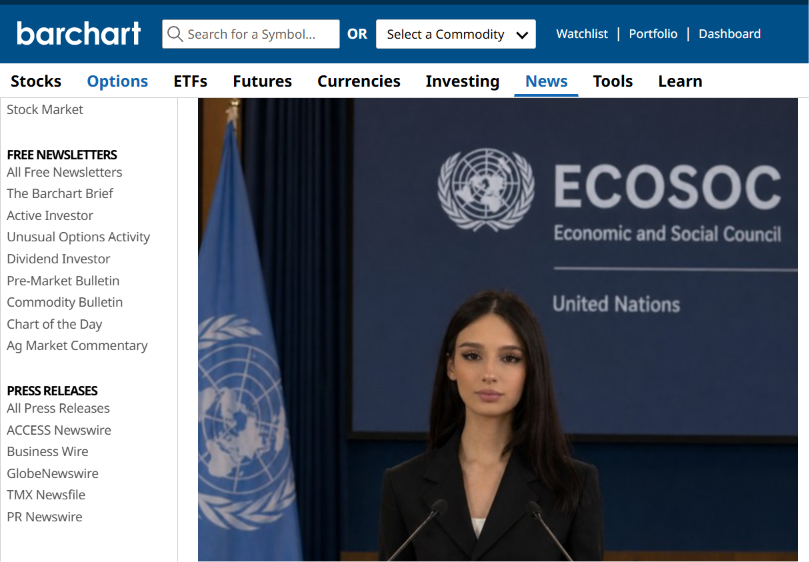The image size is (809, 562).
Task: Go to the Dashboard link
Action: pos(729,34)
